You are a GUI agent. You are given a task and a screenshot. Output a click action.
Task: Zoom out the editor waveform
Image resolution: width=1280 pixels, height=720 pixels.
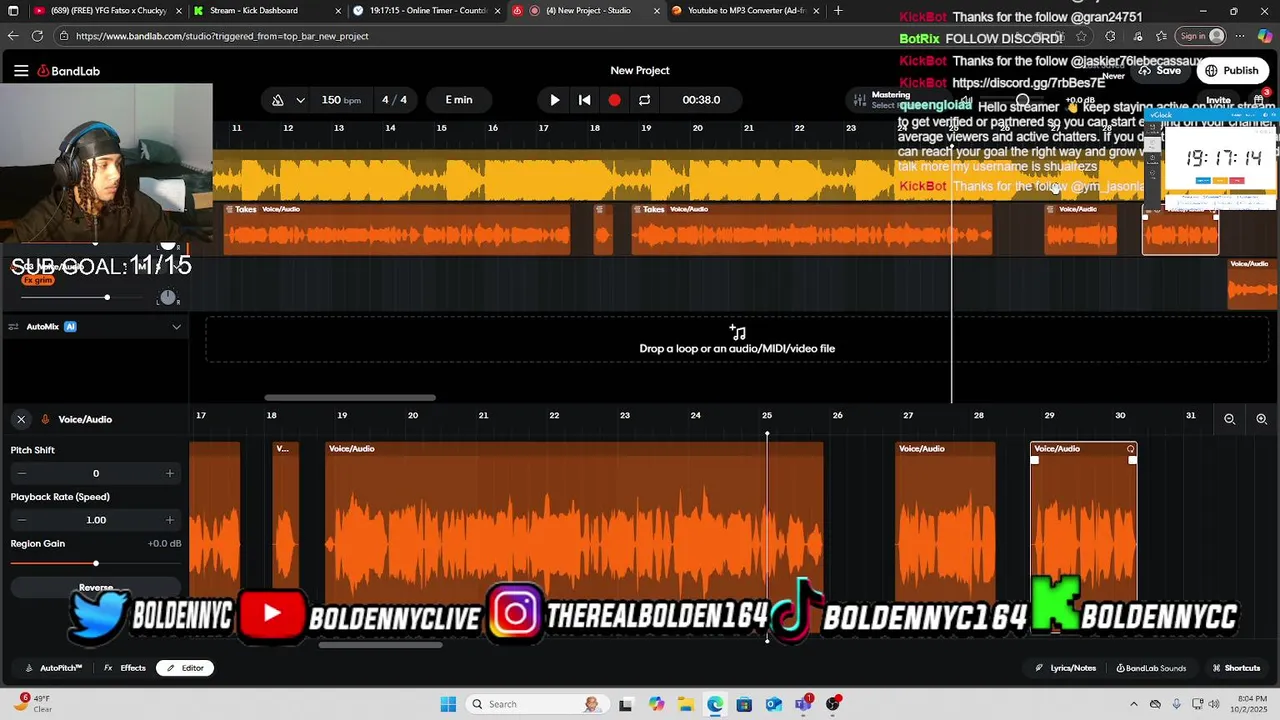1230,419
